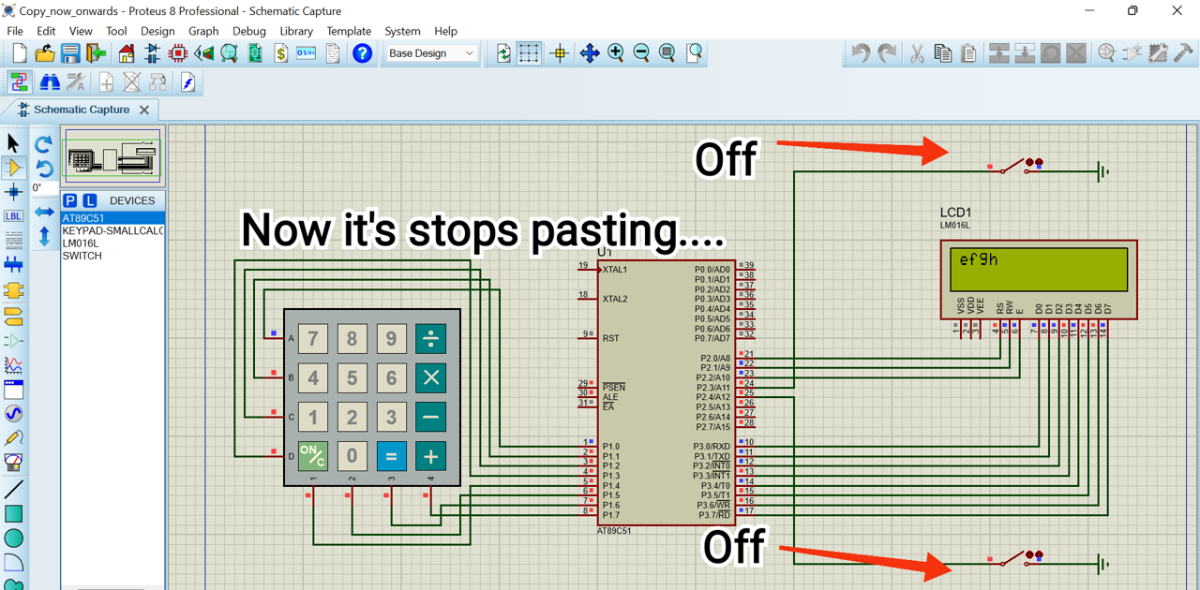Toggle Wire Autorouter icon
The image size is (1200, 590).
click(x=19, y=82)
